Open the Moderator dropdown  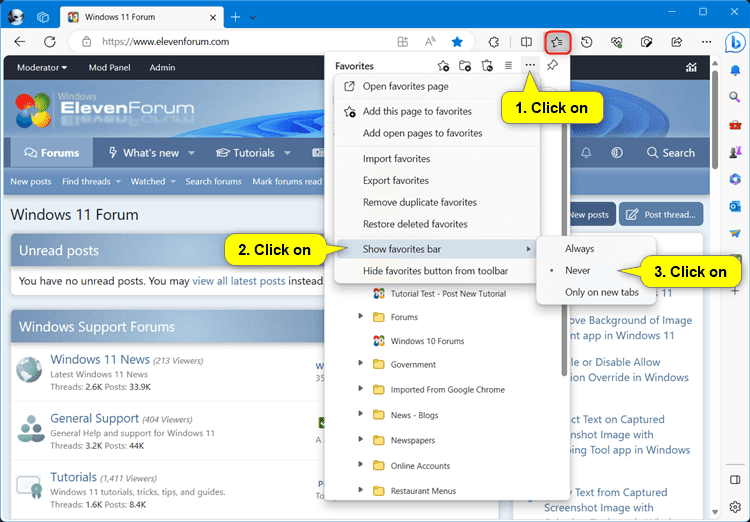pos(42,67)
